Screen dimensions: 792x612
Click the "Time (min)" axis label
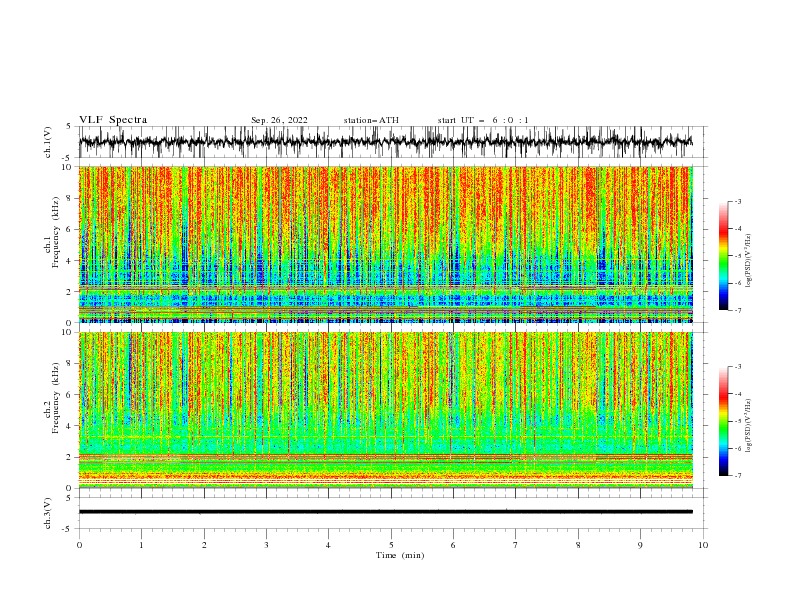[x=400, y=555]
